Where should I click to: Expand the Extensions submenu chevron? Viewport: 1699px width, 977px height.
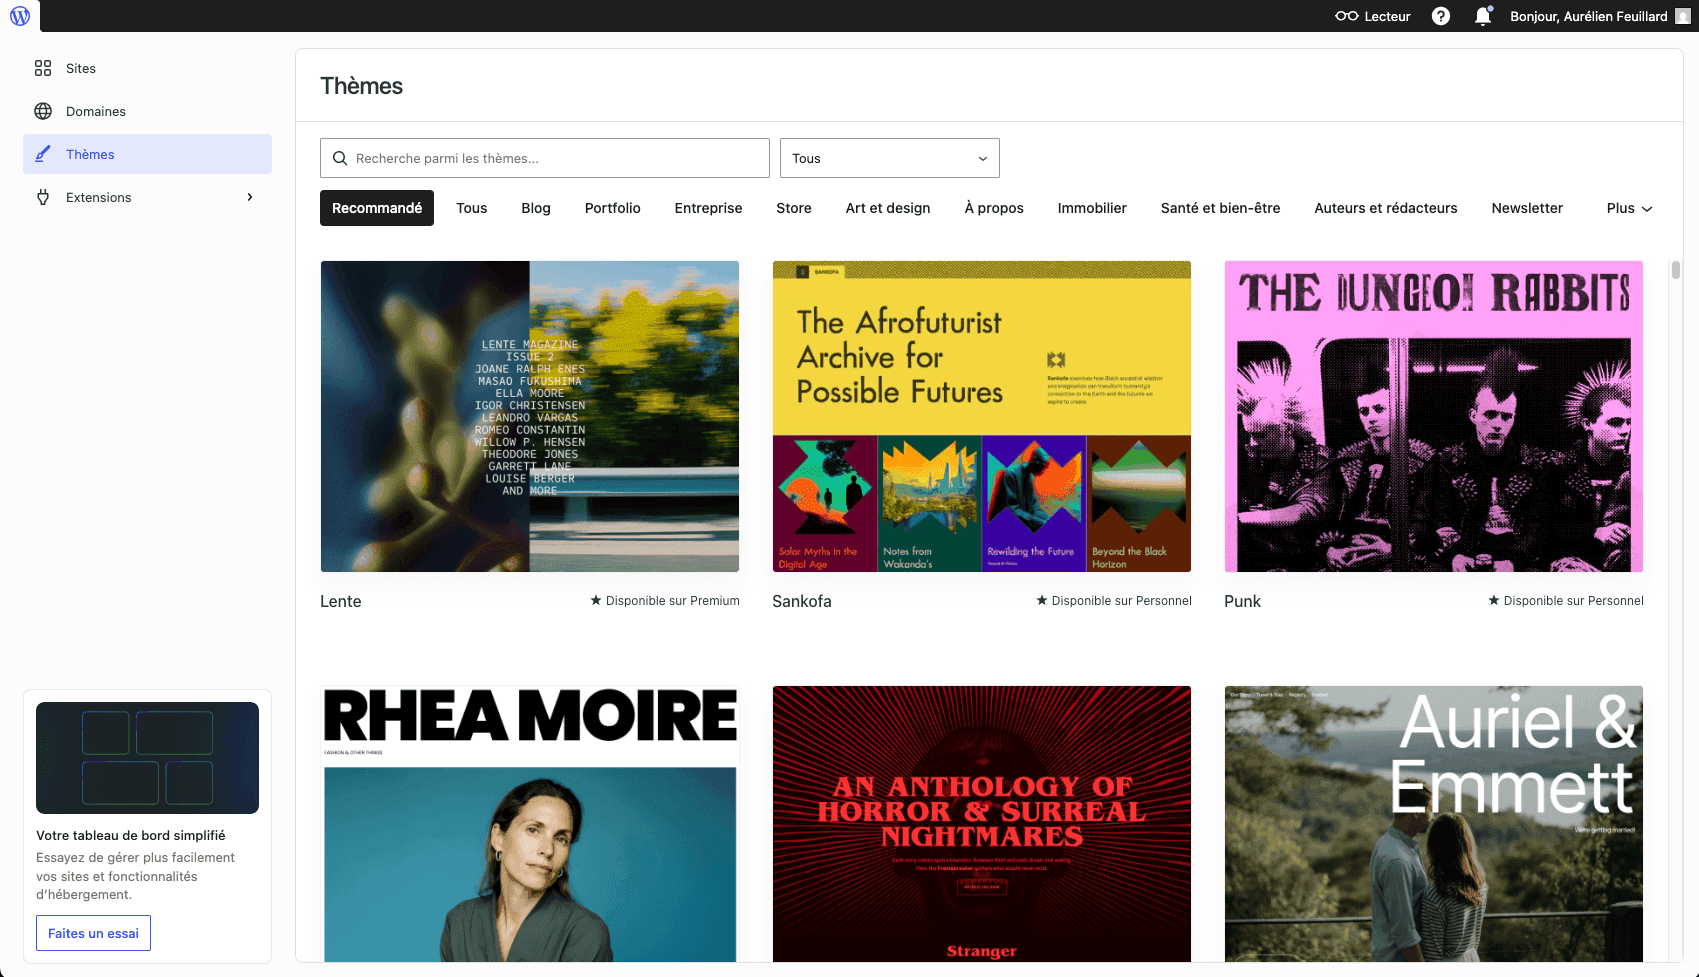pos(250,197)
